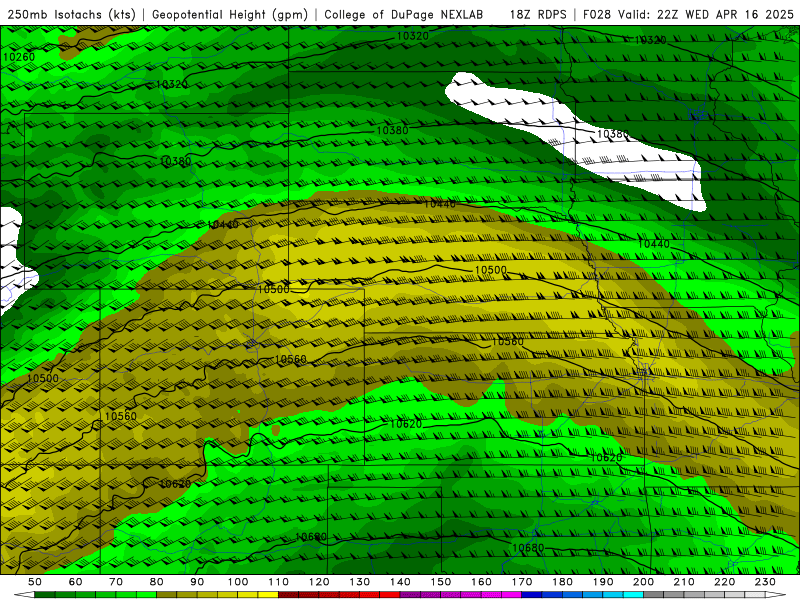Select the 110 value on the color scale
This screenshot has width=800, height=600.
(278, 582)
